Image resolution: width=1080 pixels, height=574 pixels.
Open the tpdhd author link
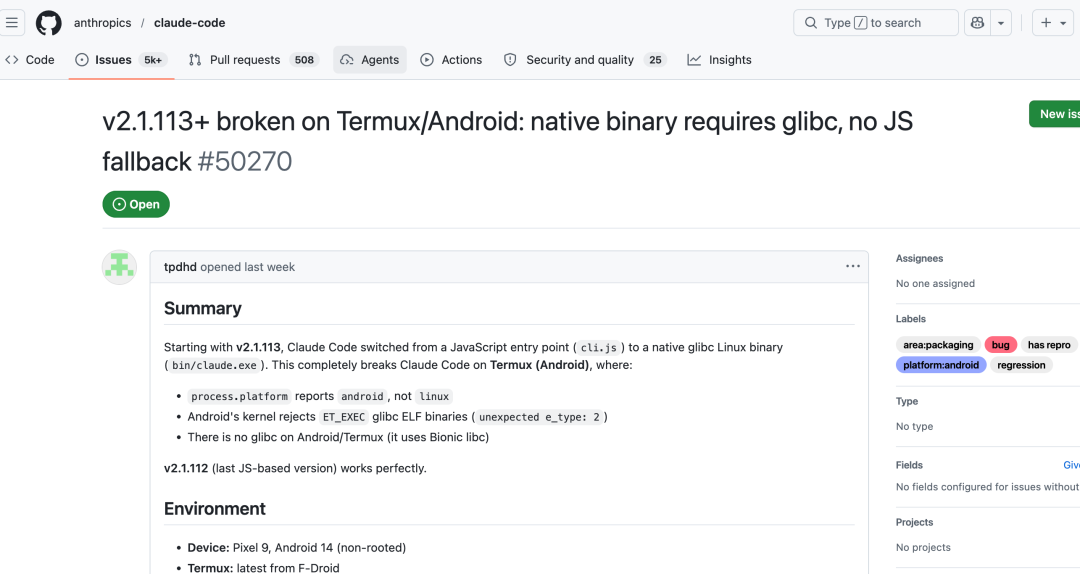coord(180,267)
